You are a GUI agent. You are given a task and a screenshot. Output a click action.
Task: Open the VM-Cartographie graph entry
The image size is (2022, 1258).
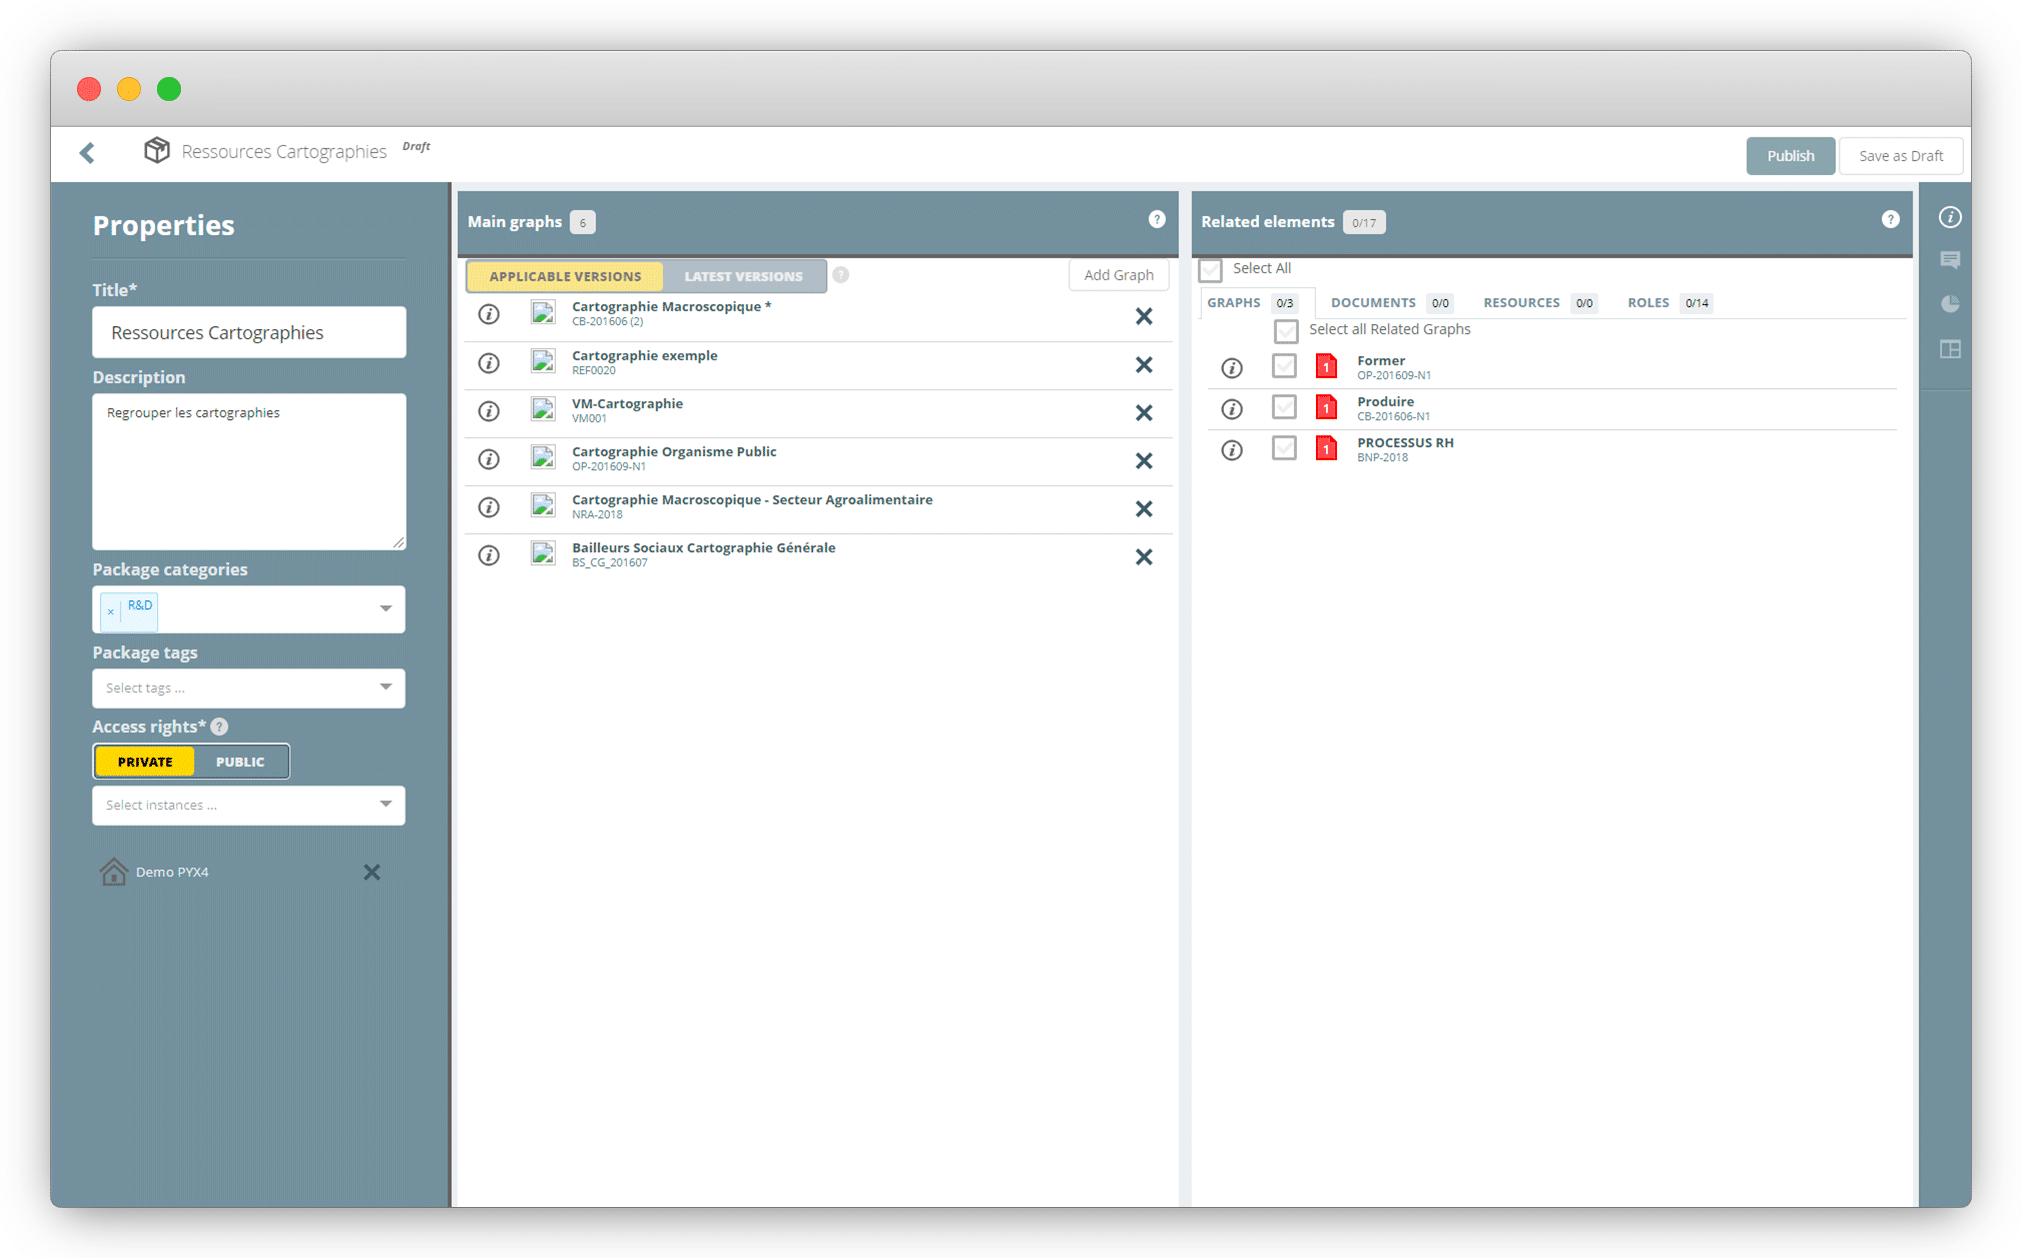point(627,404)
